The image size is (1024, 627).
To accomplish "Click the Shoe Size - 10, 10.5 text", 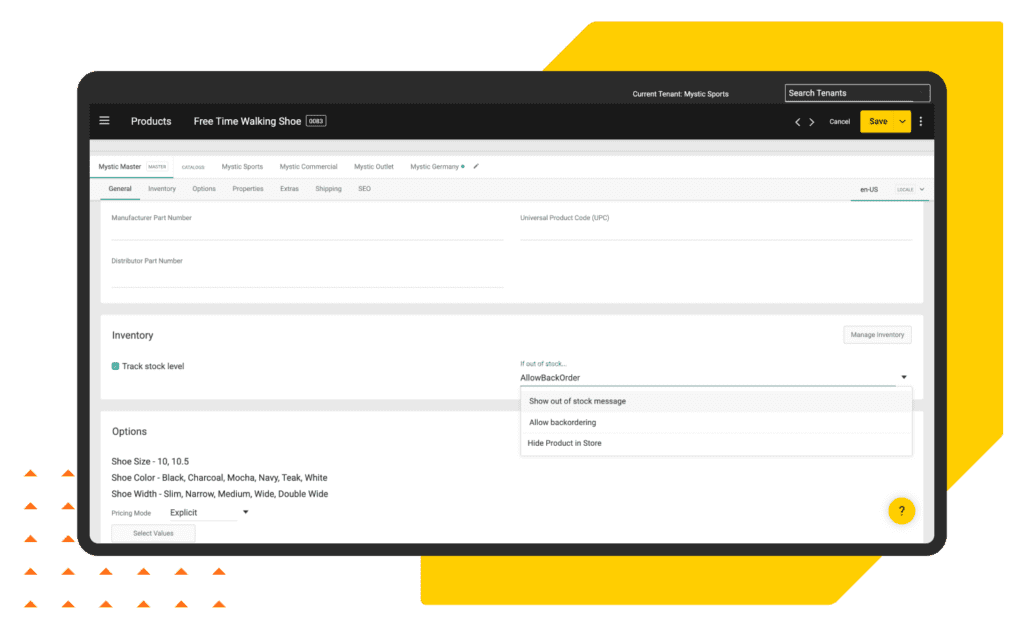I will coord(150,461).
